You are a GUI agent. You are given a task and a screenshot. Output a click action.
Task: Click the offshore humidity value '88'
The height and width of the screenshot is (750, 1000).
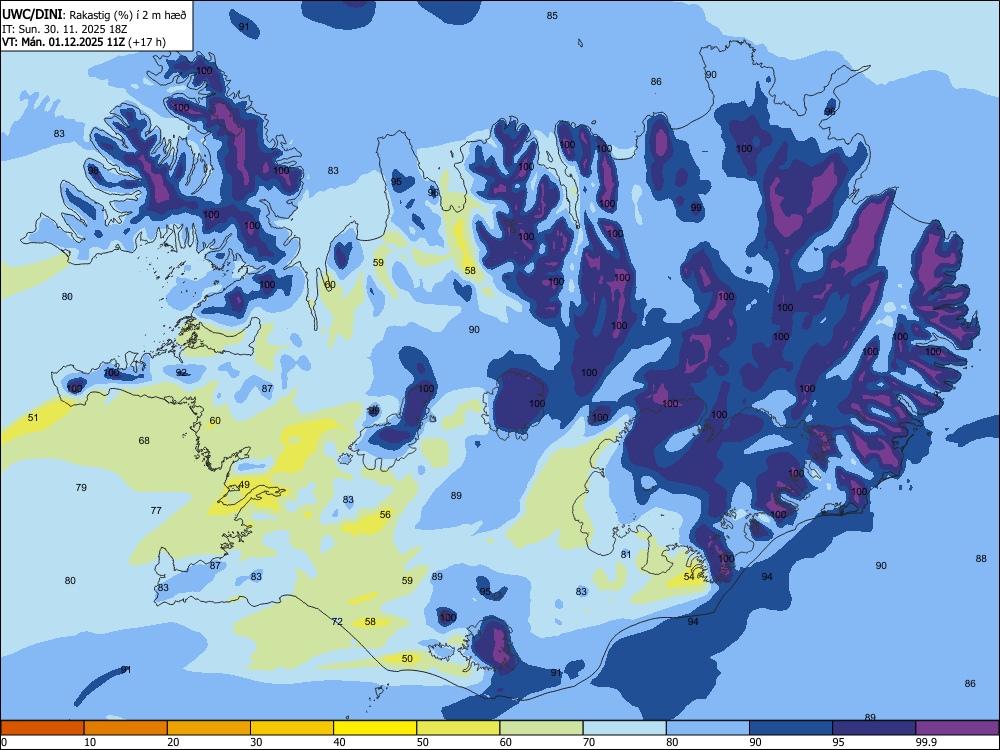[981, 559]
